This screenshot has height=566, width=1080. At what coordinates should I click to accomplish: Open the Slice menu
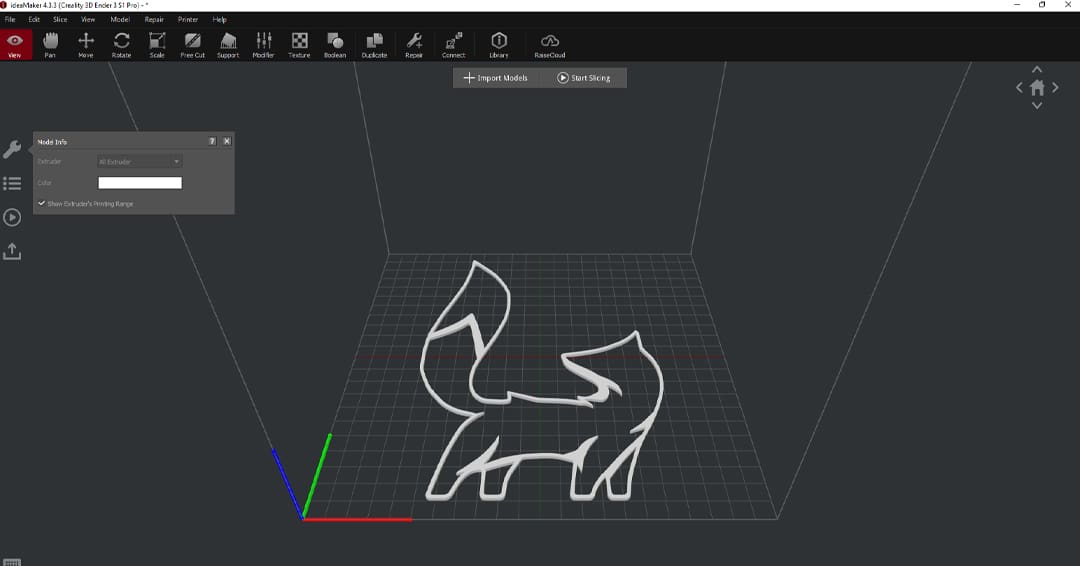coord(60,19)
